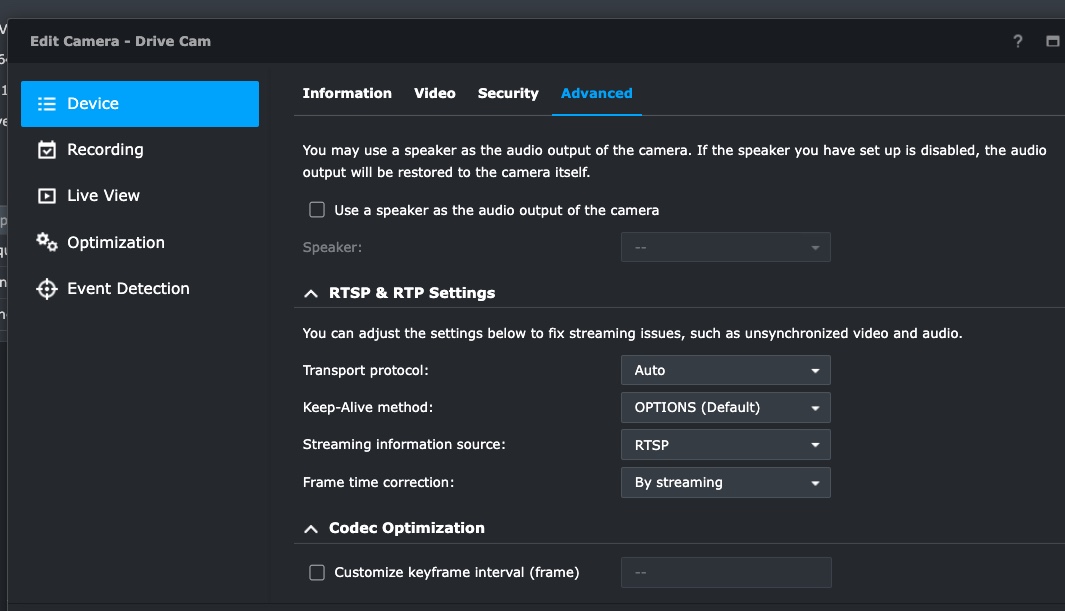Collapse the Codec Optimization section
The width and height of the screenshot is (1065, 611).
(311, 528)
